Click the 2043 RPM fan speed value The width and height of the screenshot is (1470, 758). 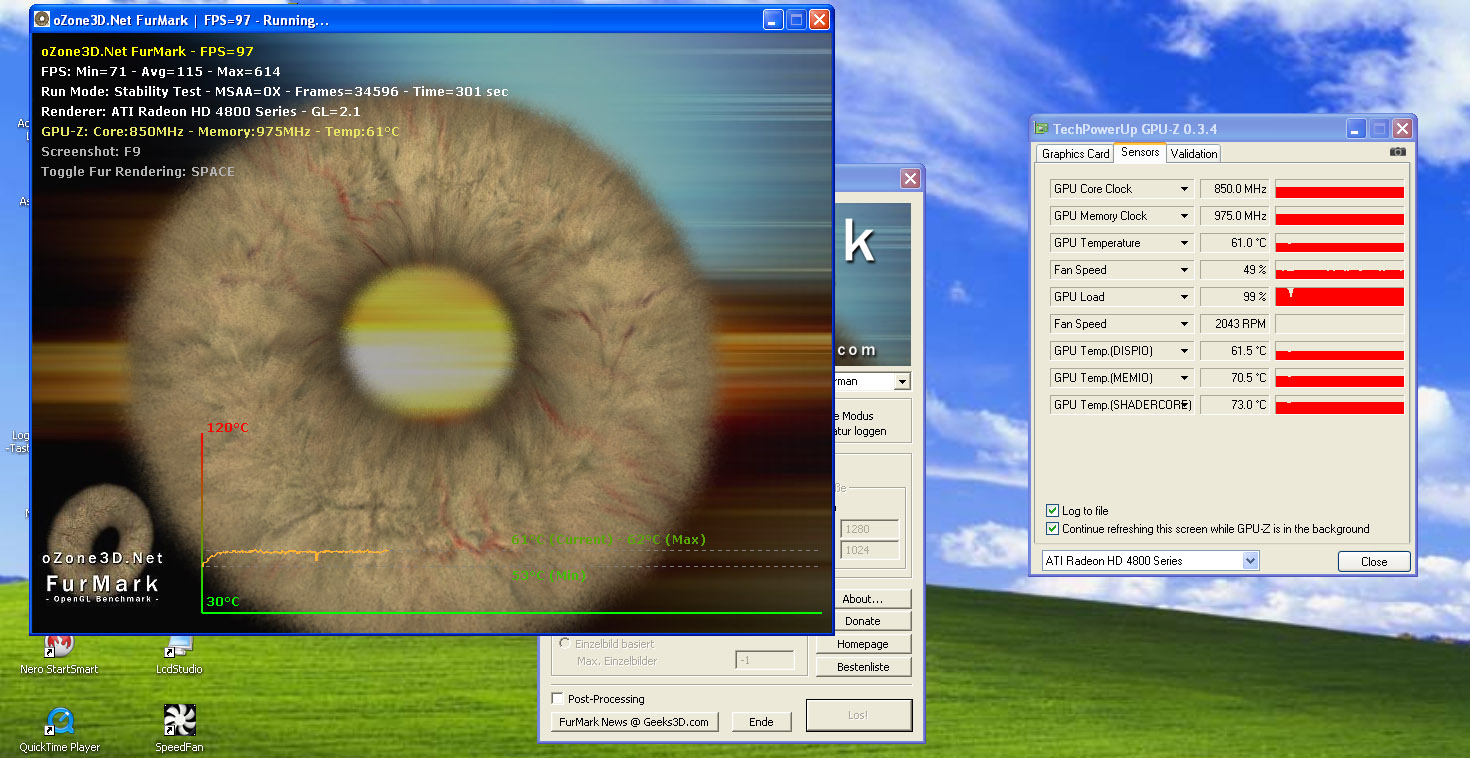1234,324
